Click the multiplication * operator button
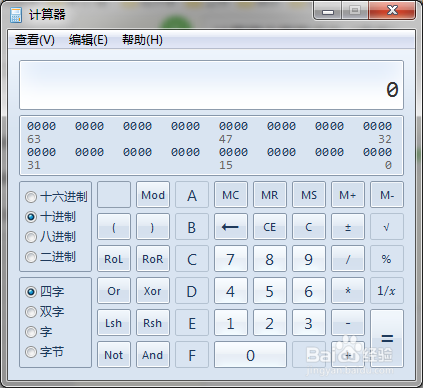Viewport: 423px width, 388px height. [348, 291]
